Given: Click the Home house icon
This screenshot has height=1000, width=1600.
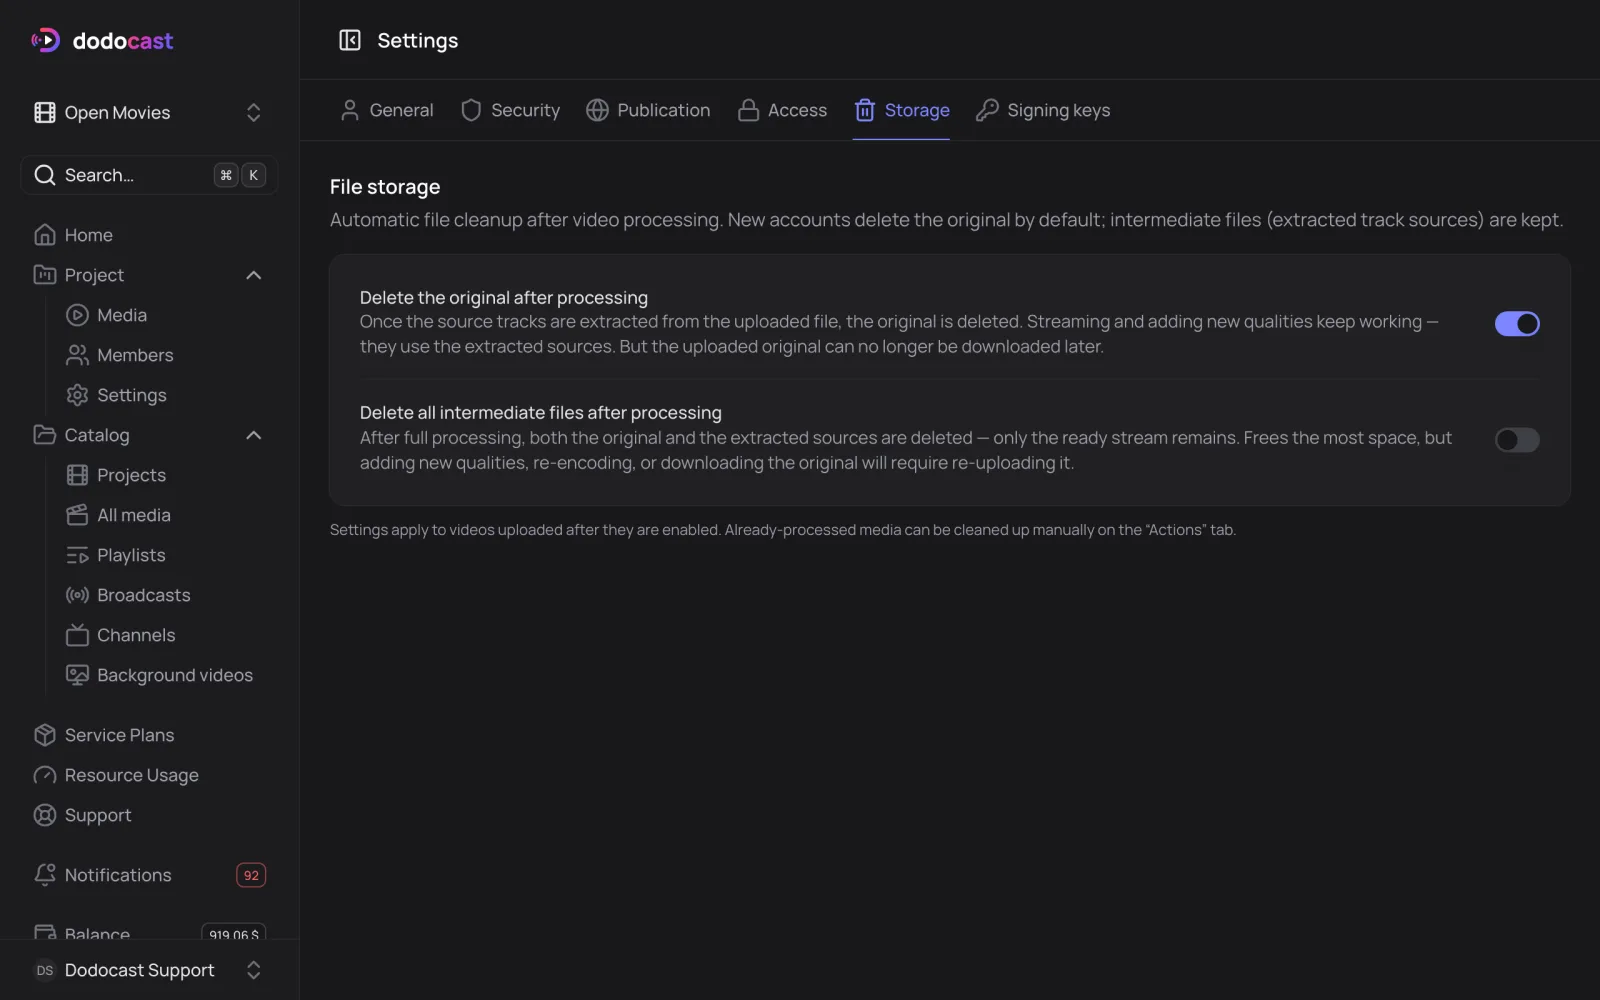Looking at the screenshot, I should tap(45, 235).
